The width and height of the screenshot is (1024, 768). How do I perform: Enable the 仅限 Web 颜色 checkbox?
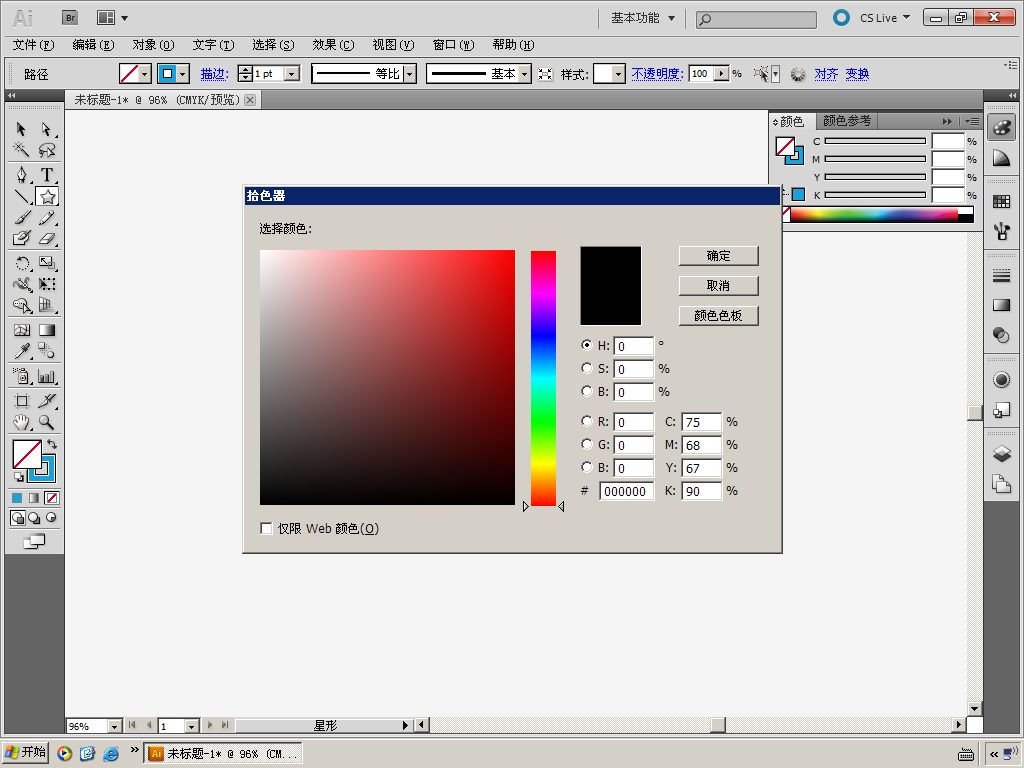[x=266, y=528]
